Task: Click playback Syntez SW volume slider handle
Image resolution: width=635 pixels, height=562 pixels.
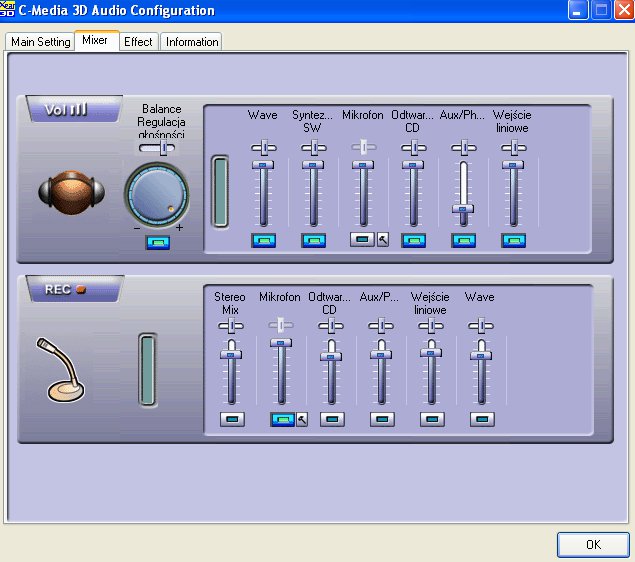Action: [x=313, y=165]
